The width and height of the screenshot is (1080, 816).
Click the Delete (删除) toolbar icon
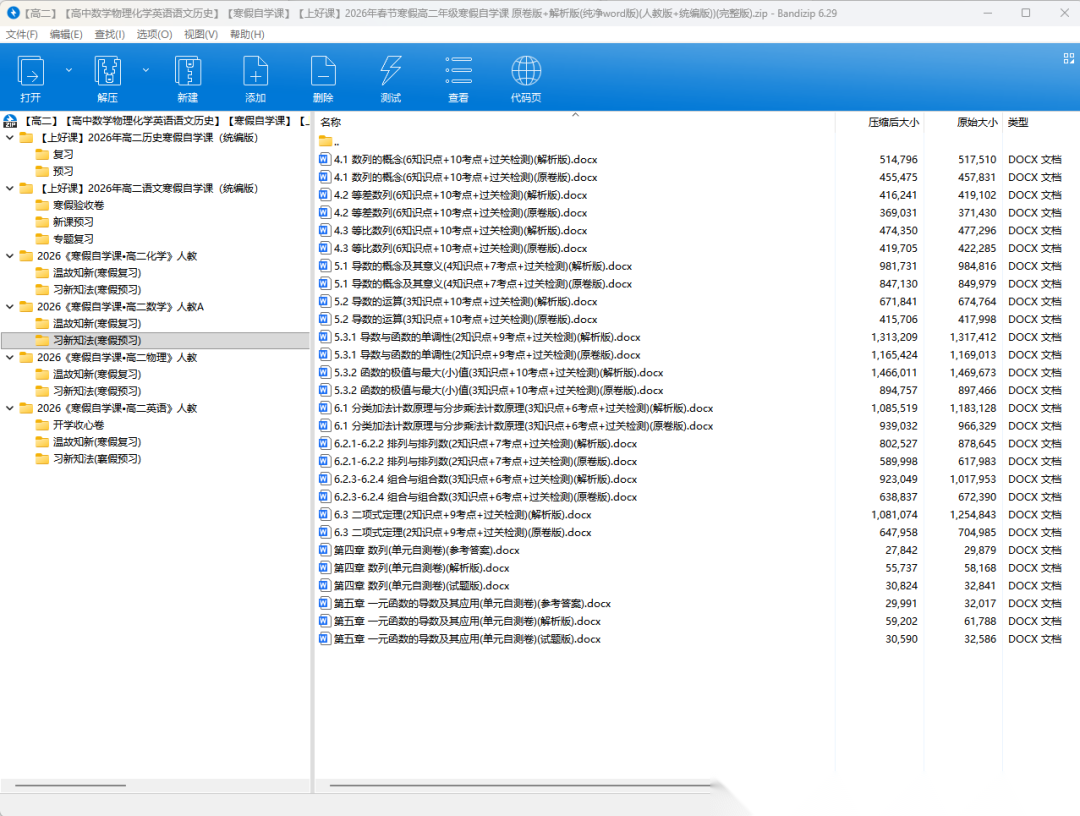coord(323,72)
